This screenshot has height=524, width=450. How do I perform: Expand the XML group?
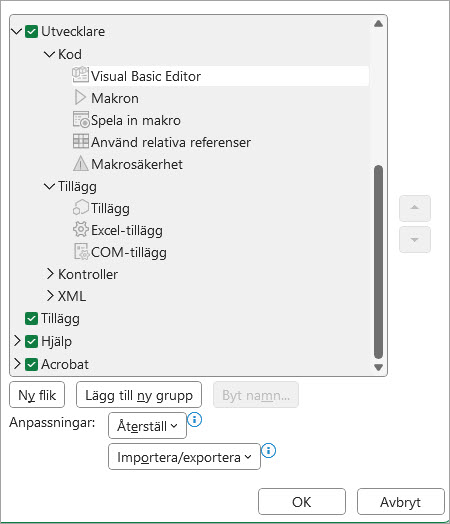click(x=50, y=296)
